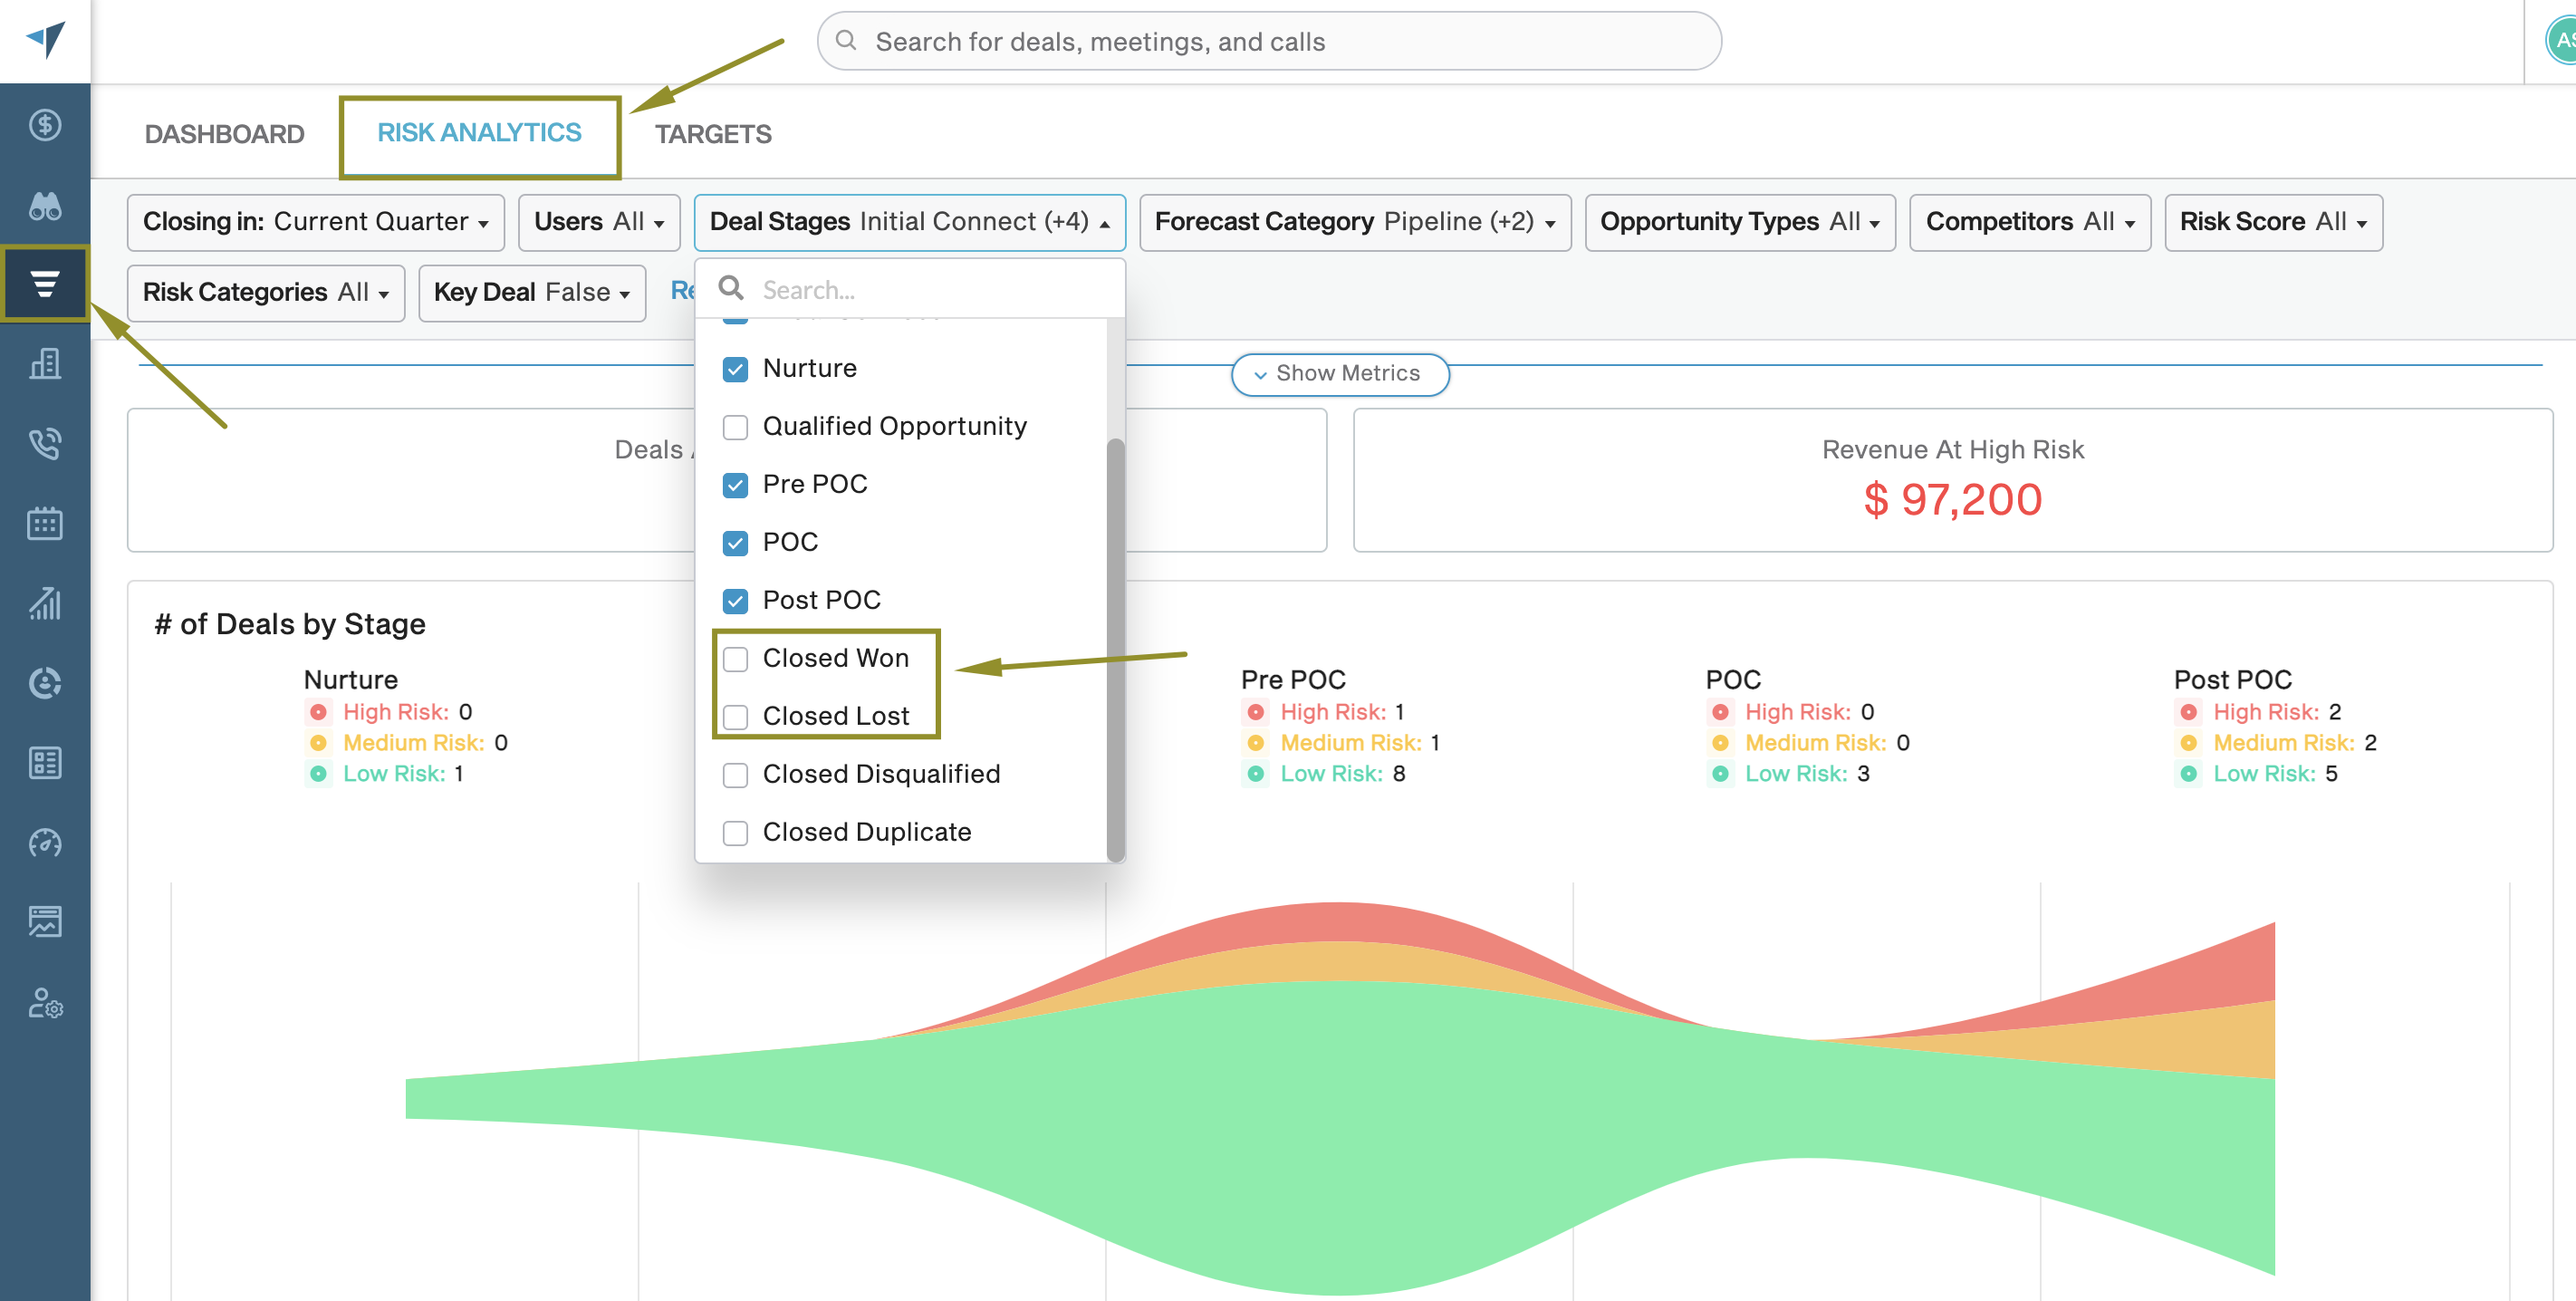Viewport: 2576px width, 1301px height.
Task: Click the magnifier in the top search bar
Action: 846,40
